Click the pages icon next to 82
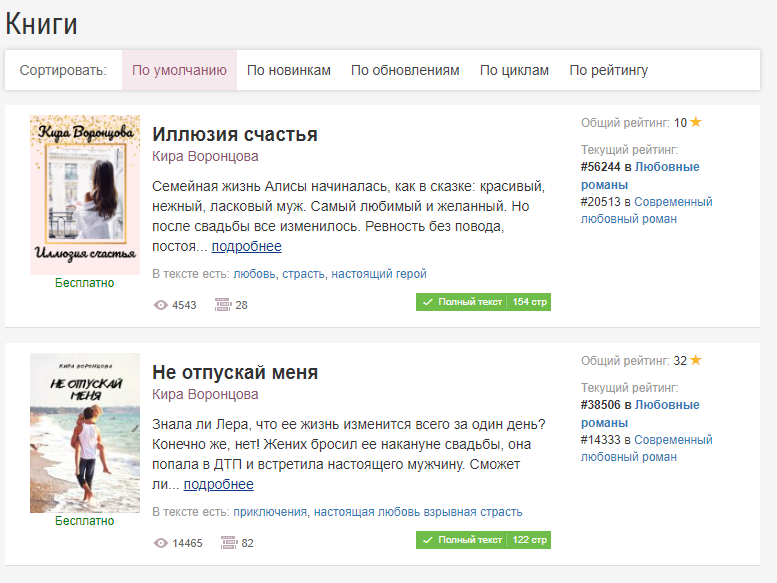 [x=227, y=543]
